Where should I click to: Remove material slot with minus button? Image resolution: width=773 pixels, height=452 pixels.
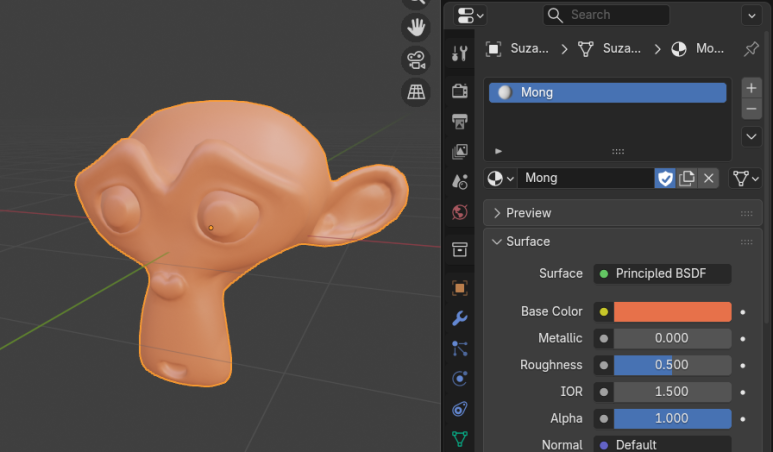751,109
